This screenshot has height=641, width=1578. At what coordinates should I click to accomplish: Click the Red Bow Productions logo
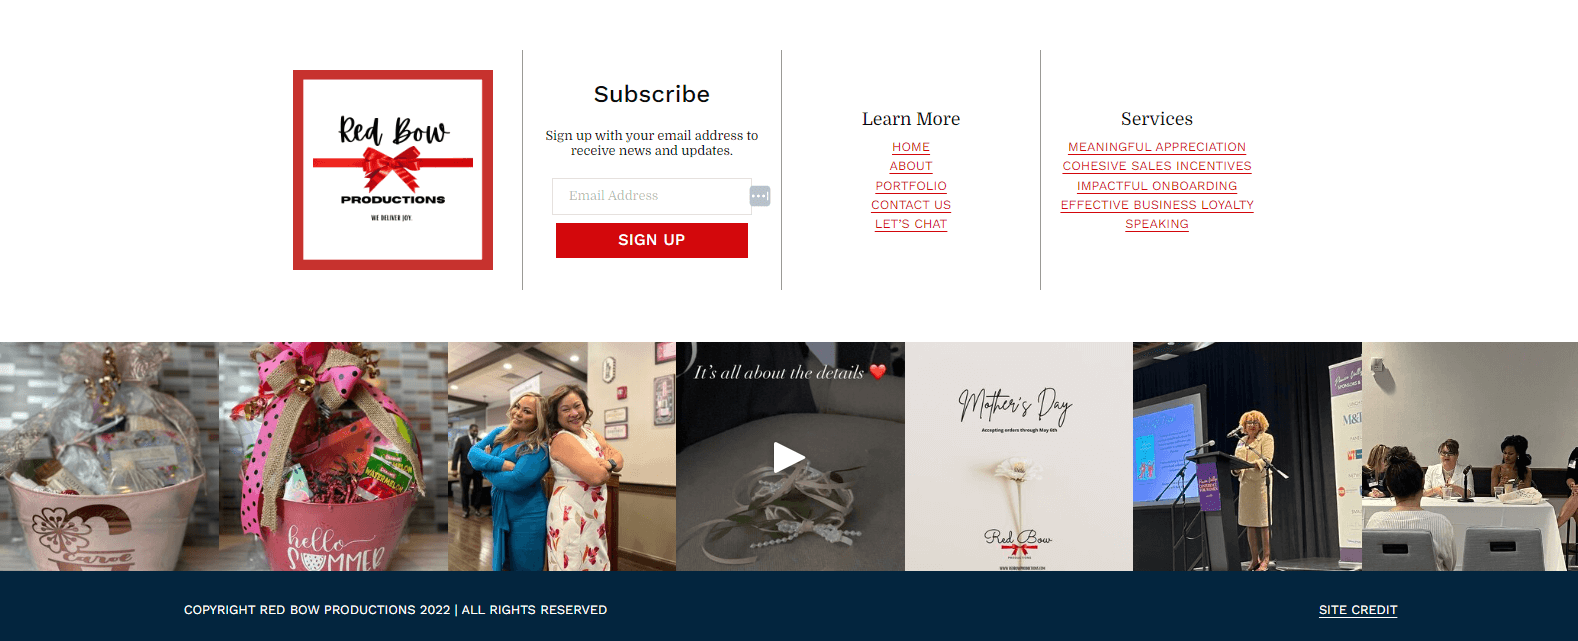(x=393, y=170)
